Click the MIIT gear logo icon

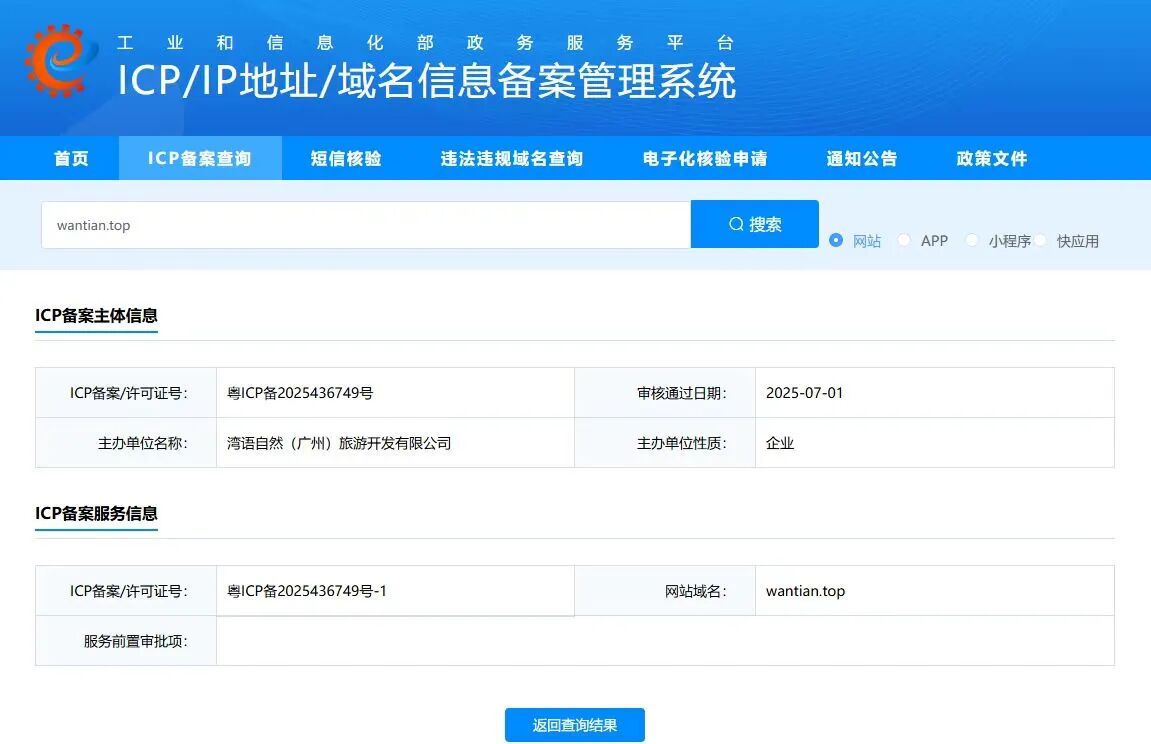[x=61, y=60]
